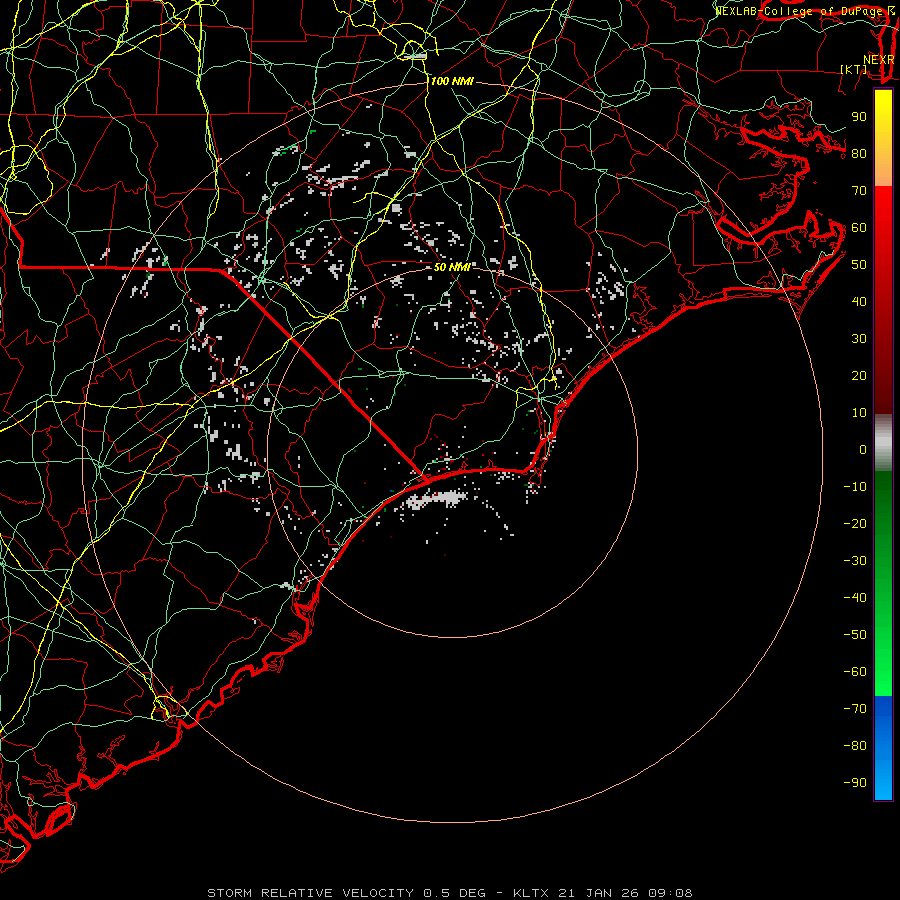Select the 0 knots scale value

pos(863,450)
